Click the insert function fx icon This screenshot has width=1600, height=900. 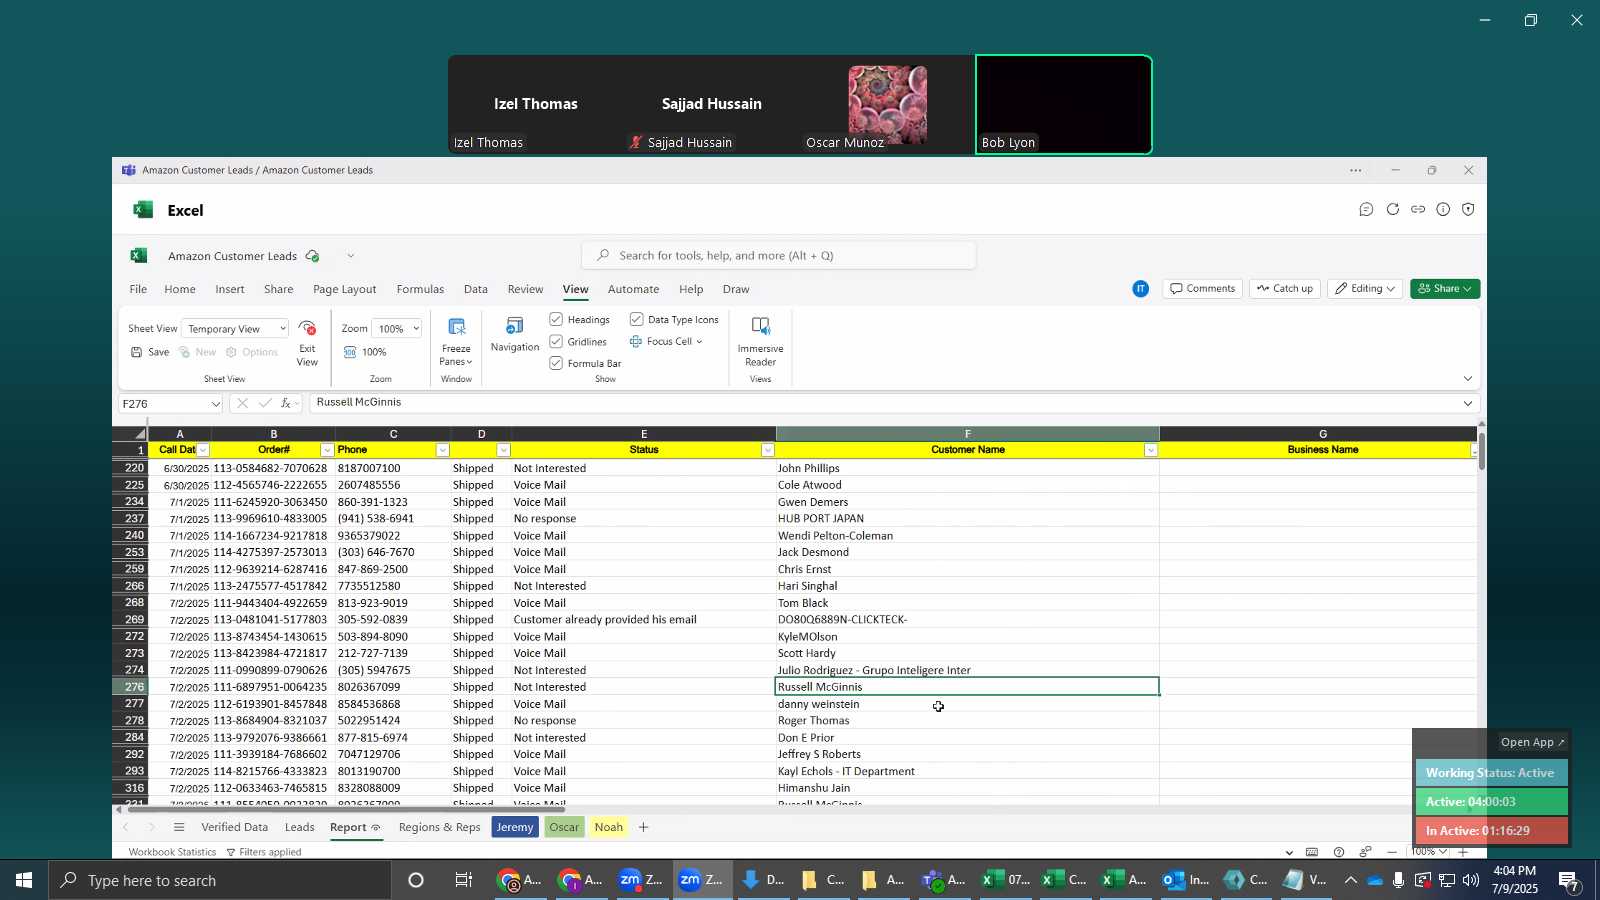click(x=286, y=403)
